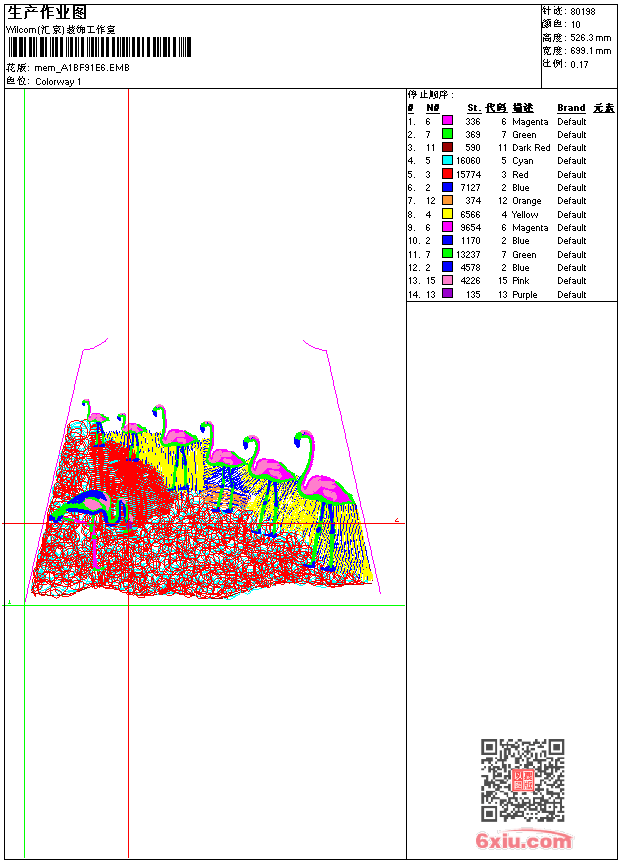Click the Colorway 1 label

58,82
